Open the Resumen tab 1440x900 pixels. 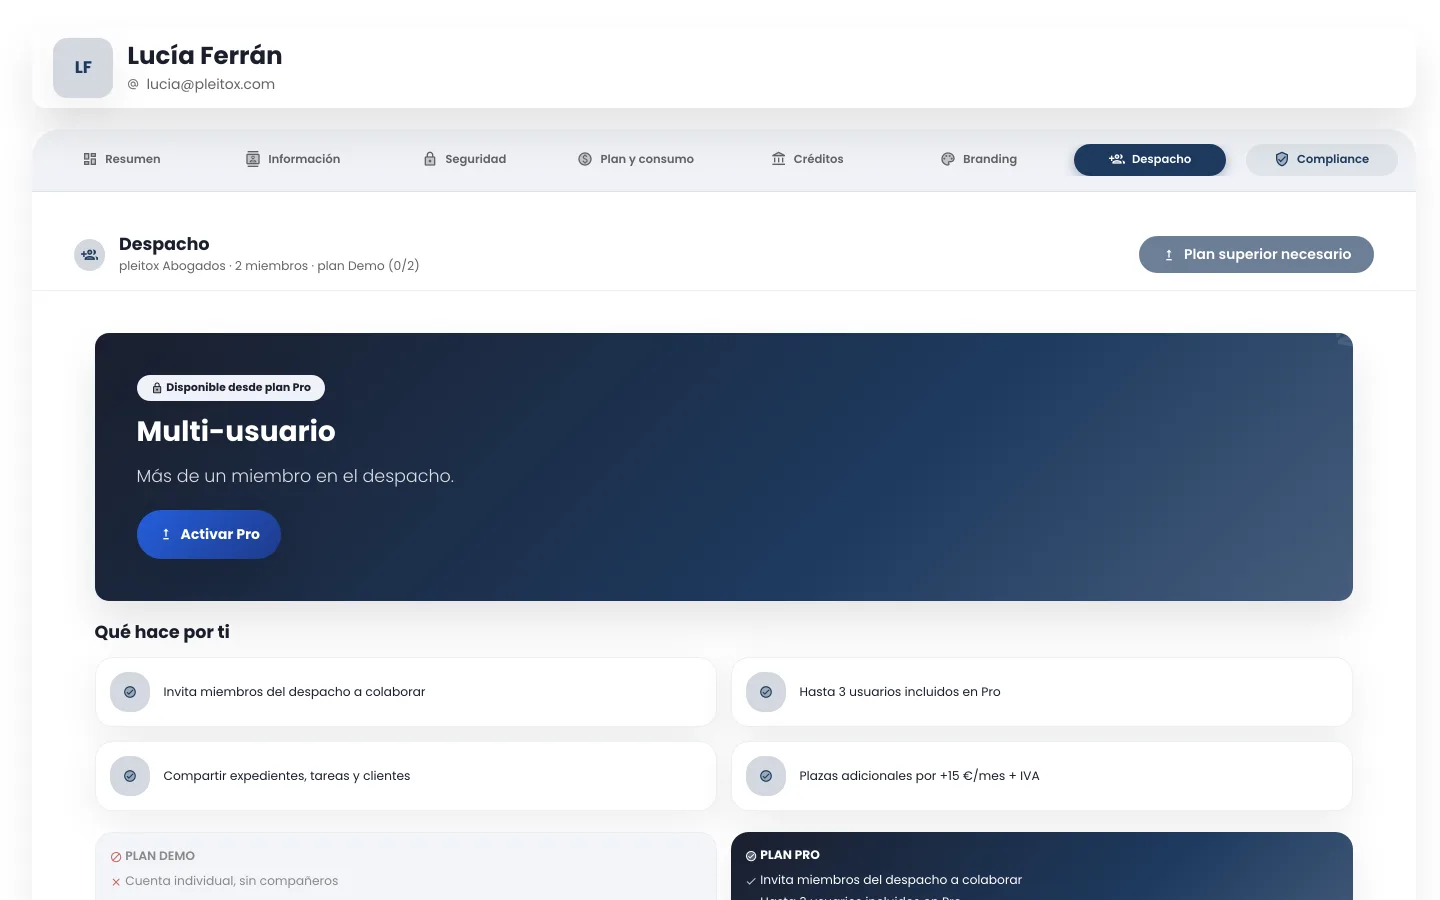[x=122, y=159]
